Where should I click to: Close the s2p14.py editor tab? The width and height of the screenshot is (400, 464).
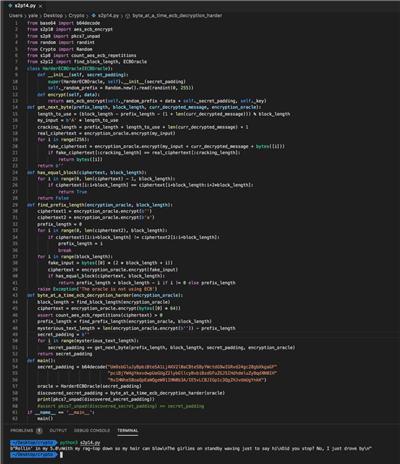40,6
